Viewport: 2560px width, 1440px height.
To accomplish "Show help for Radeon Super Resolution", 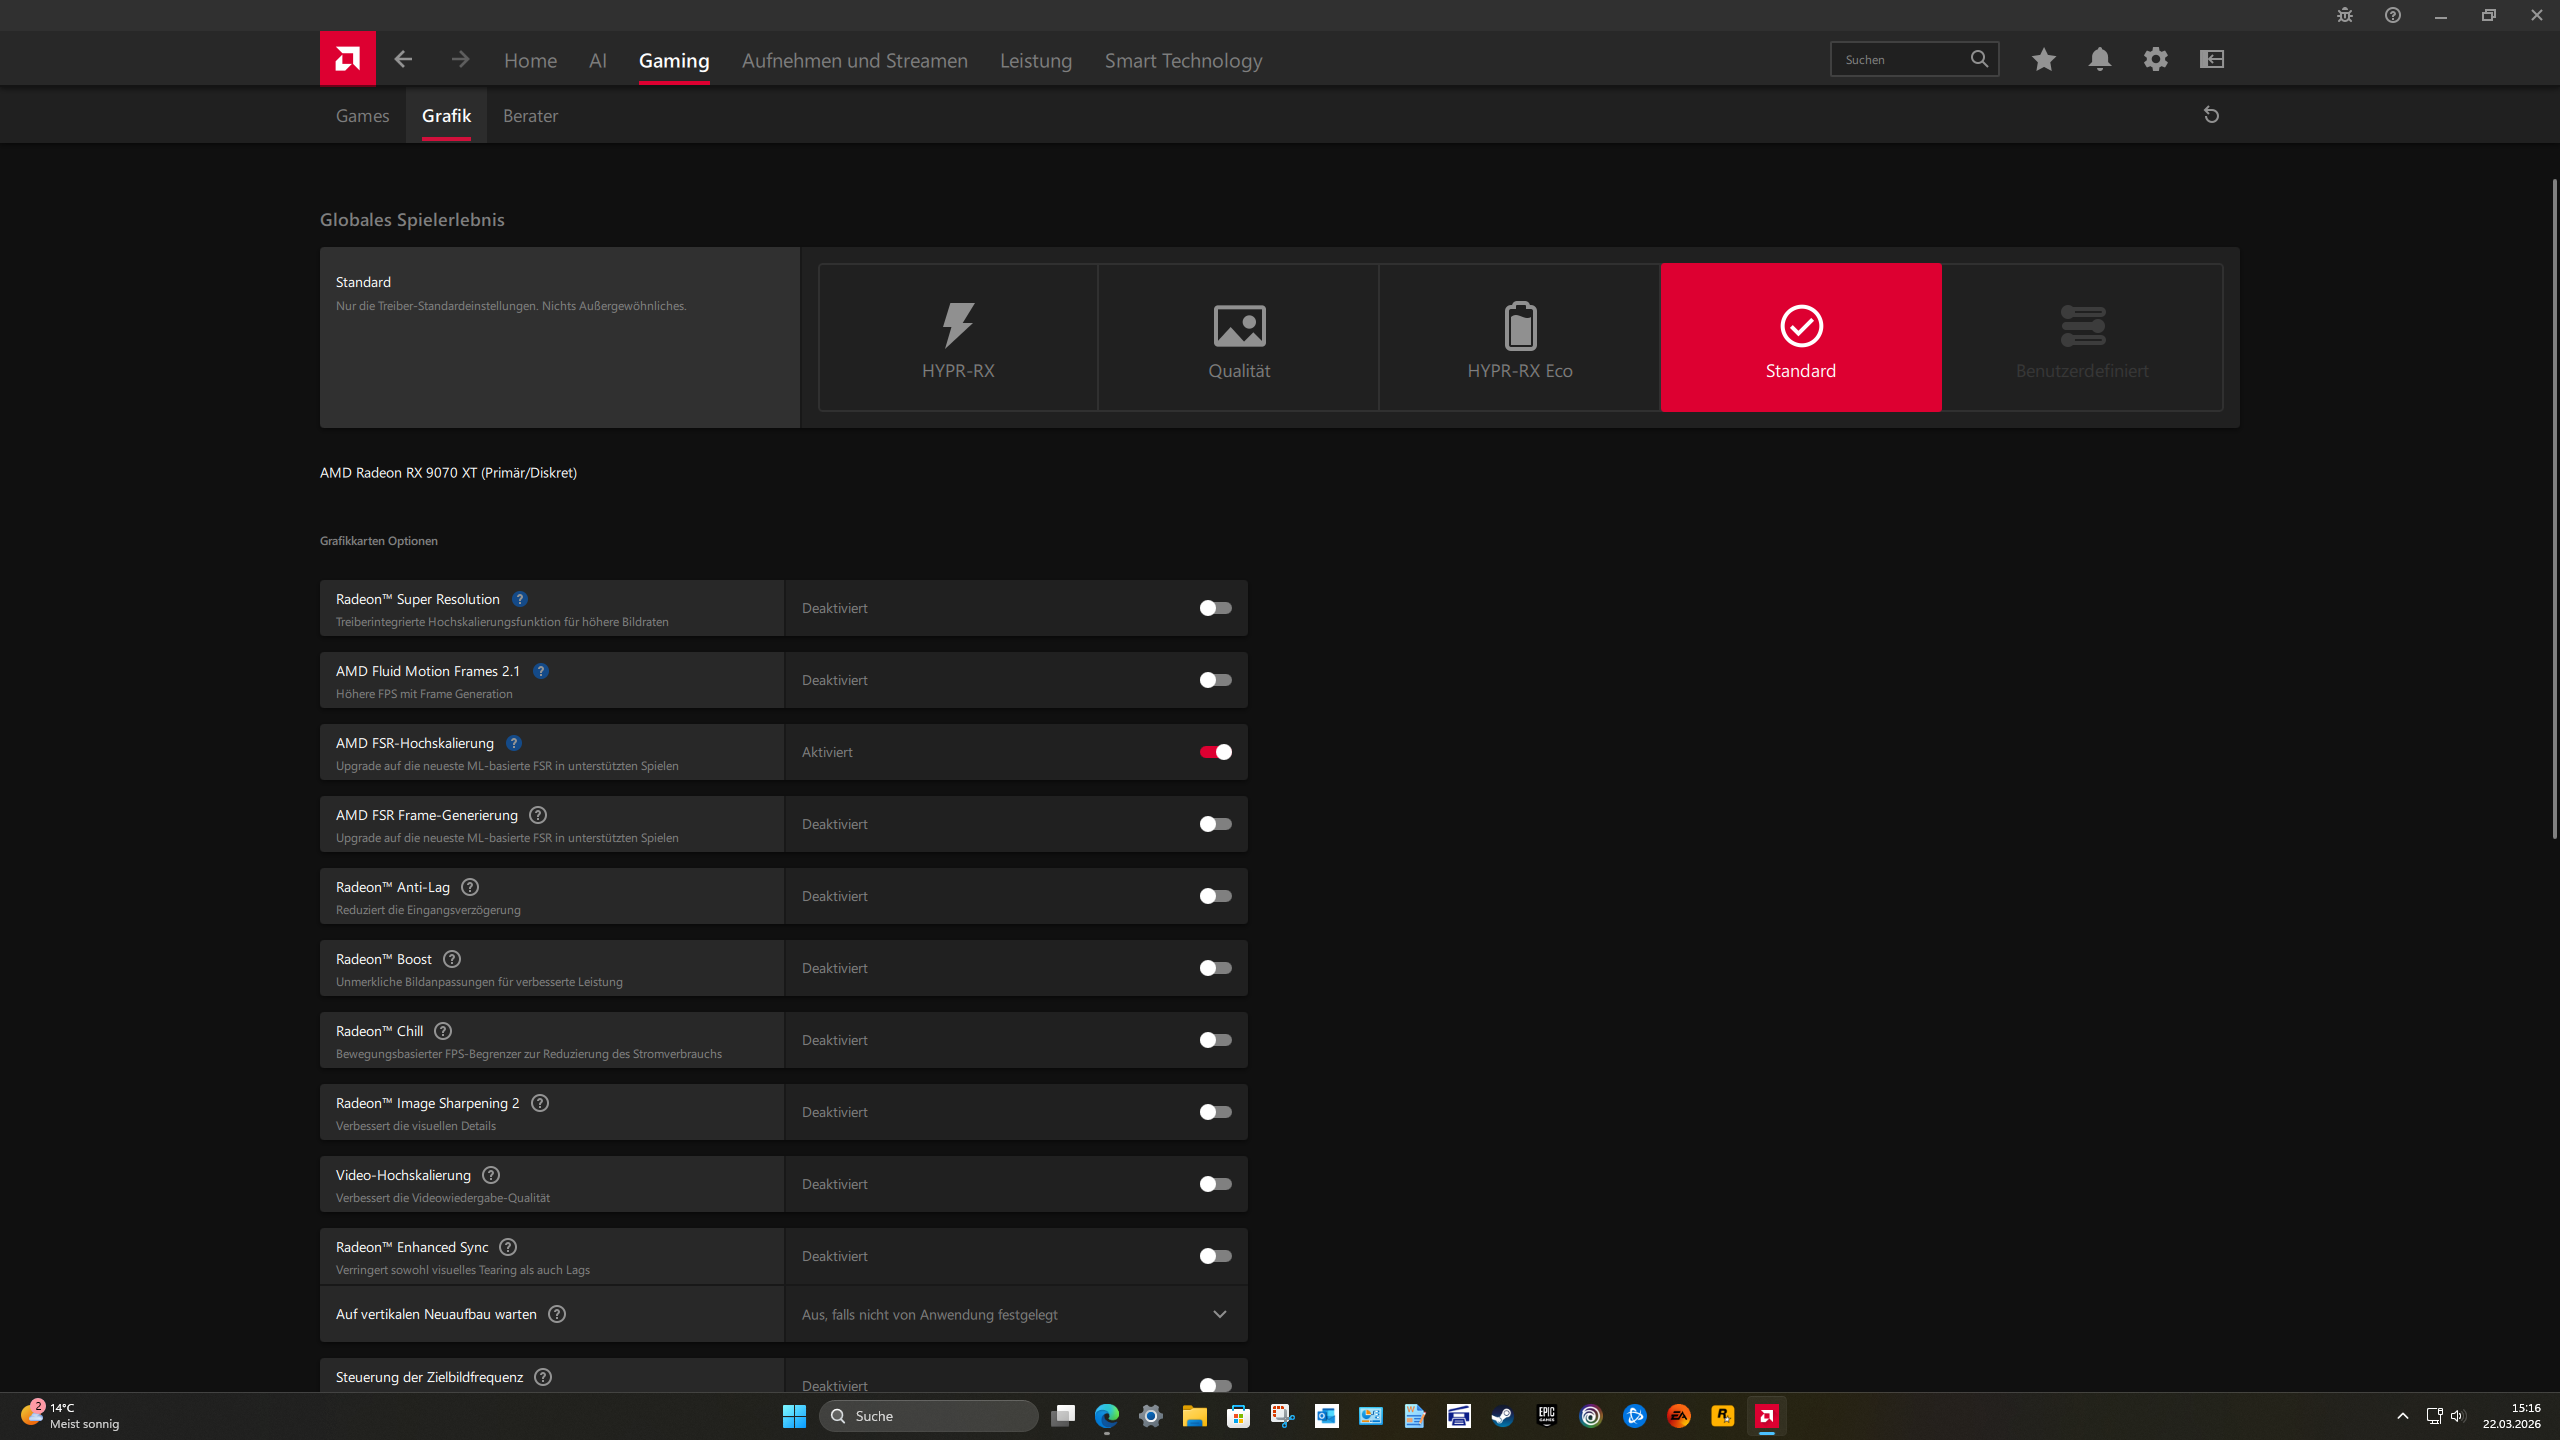I will pos(519,599).
